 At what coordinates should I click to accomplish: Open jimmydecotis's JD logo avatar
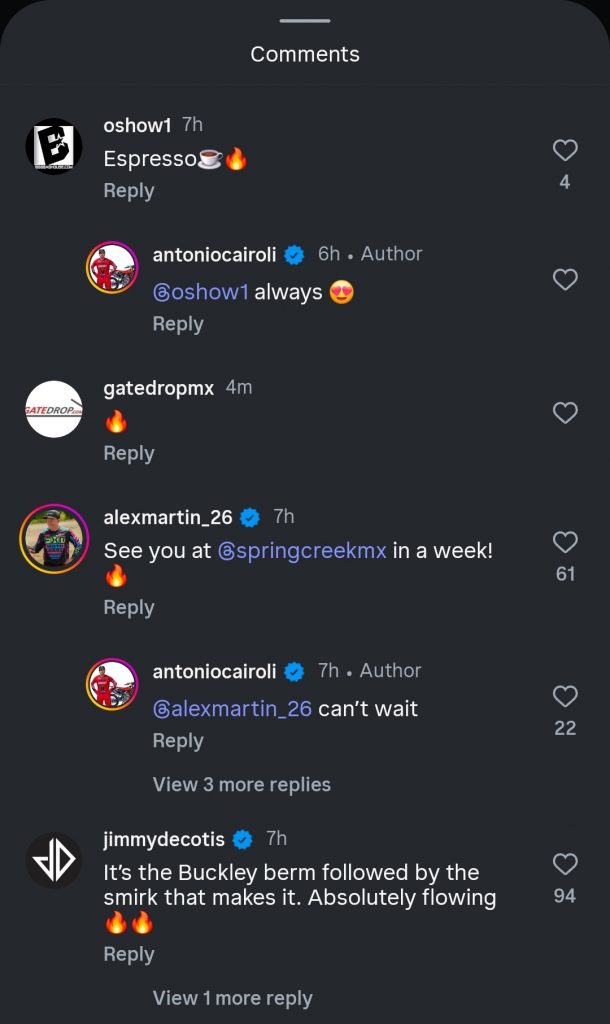pos(53,860)
